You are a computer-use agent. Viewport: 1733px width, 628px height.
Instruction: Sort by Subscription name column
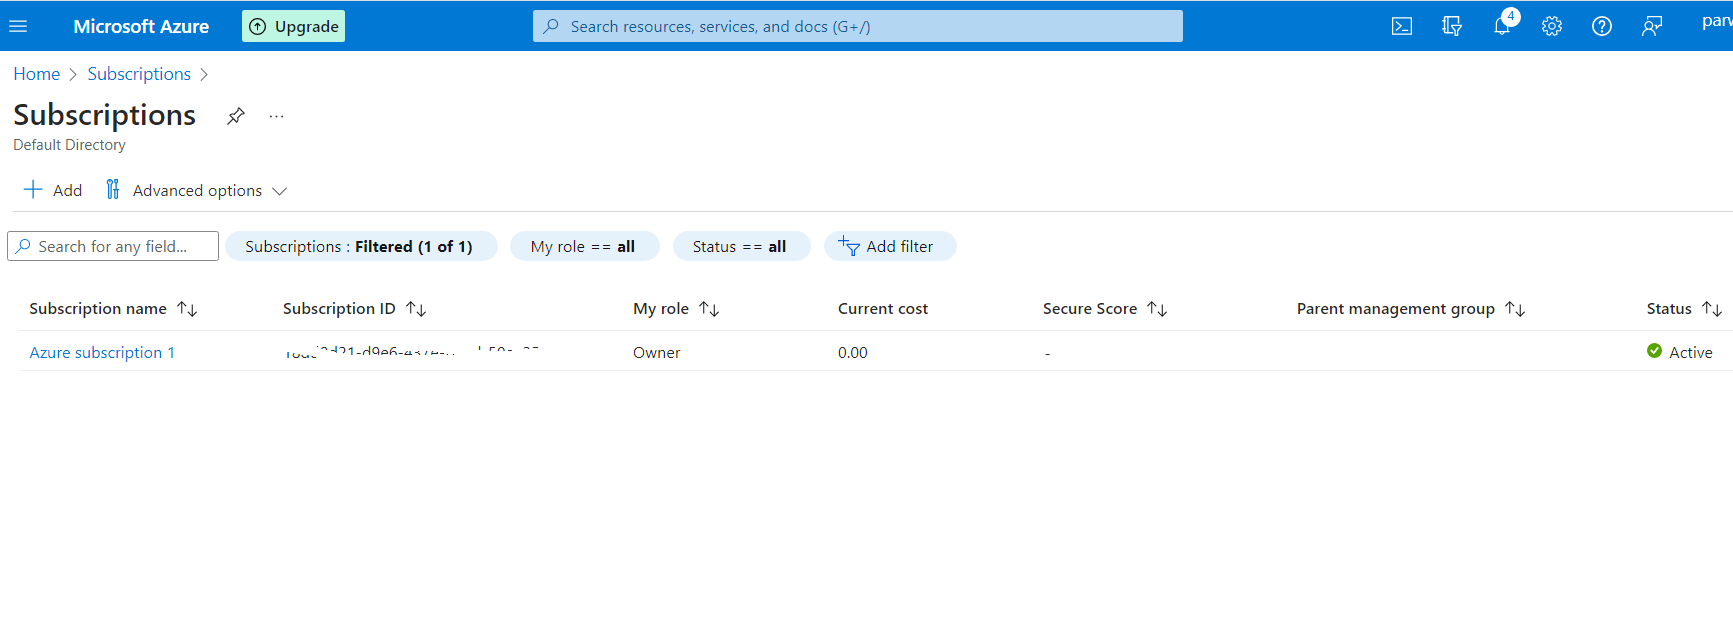point(113,309)
